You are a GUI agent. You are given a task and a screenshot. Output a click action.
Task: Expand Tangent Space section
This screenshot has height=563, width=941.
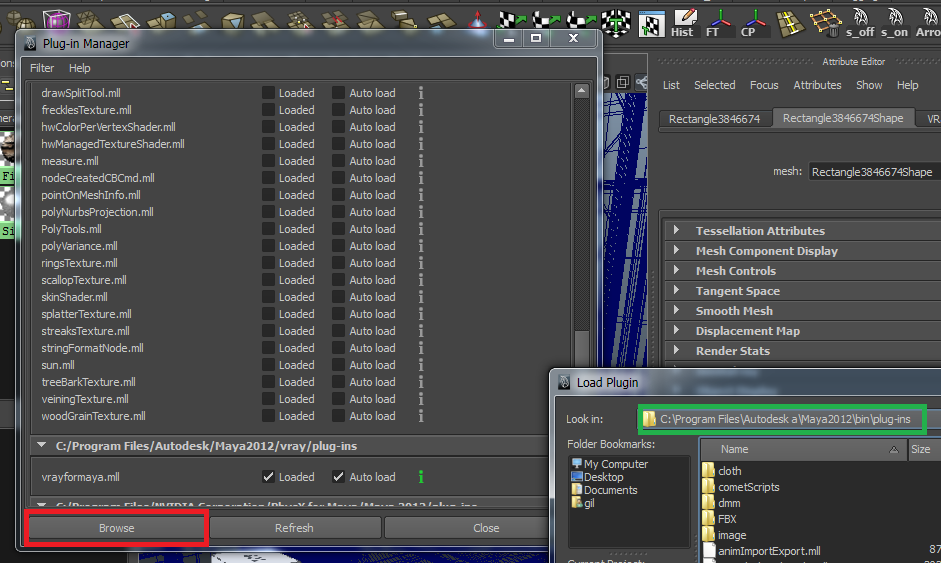677,290
